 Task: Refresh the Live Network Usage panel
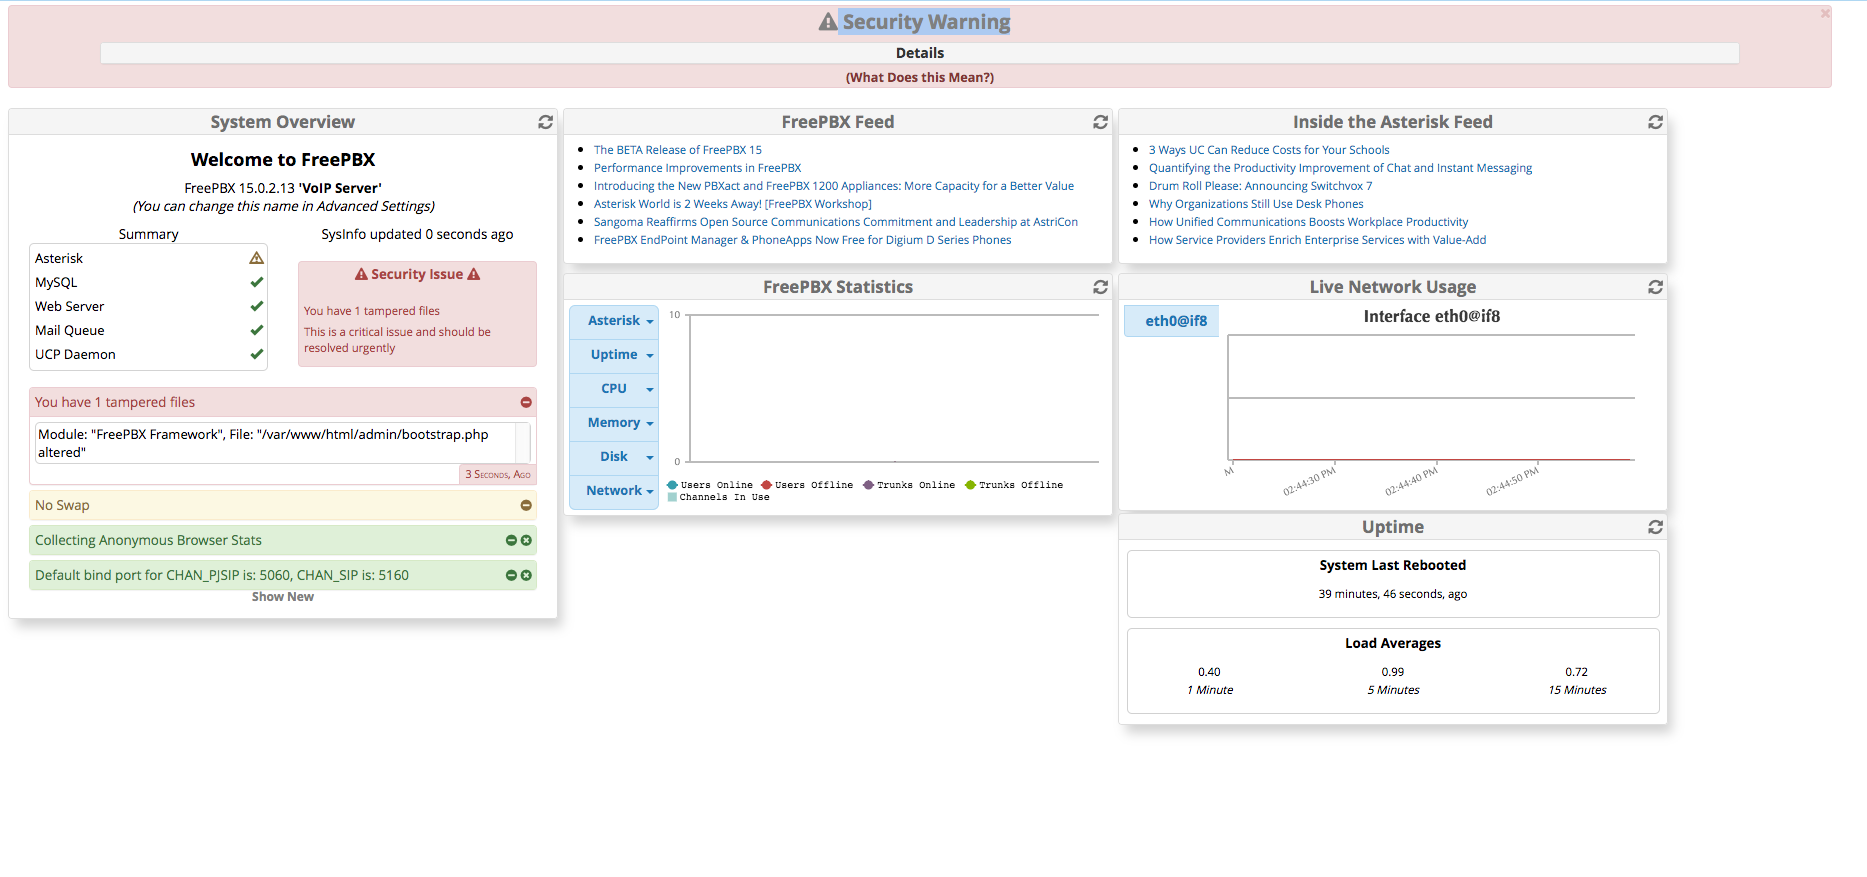[1655, 287]
